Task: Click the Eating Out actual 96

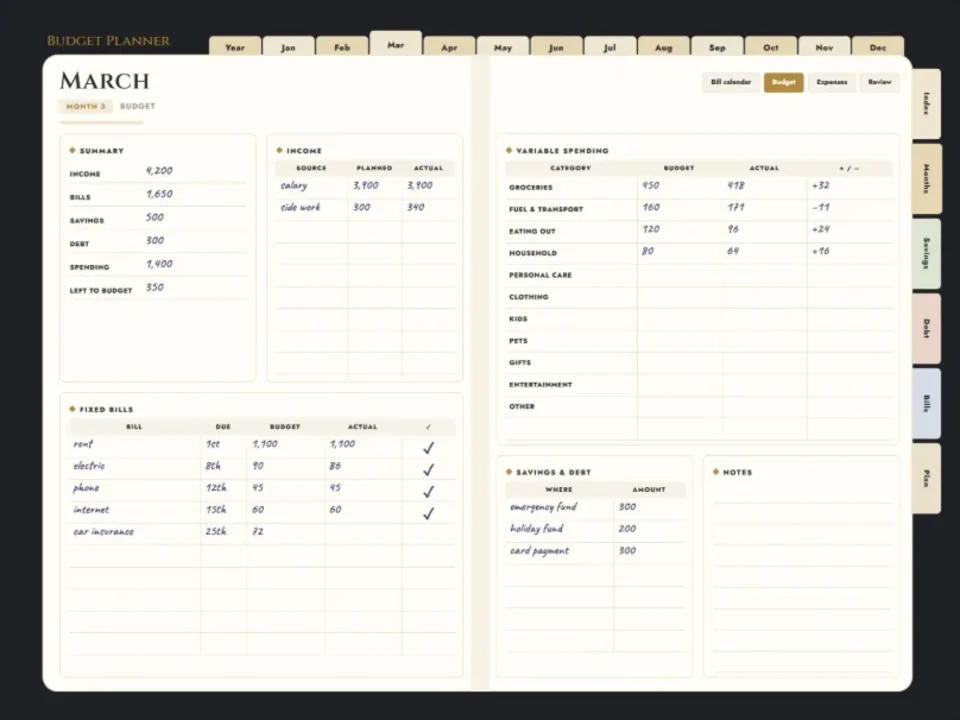Action: point(733,229)
